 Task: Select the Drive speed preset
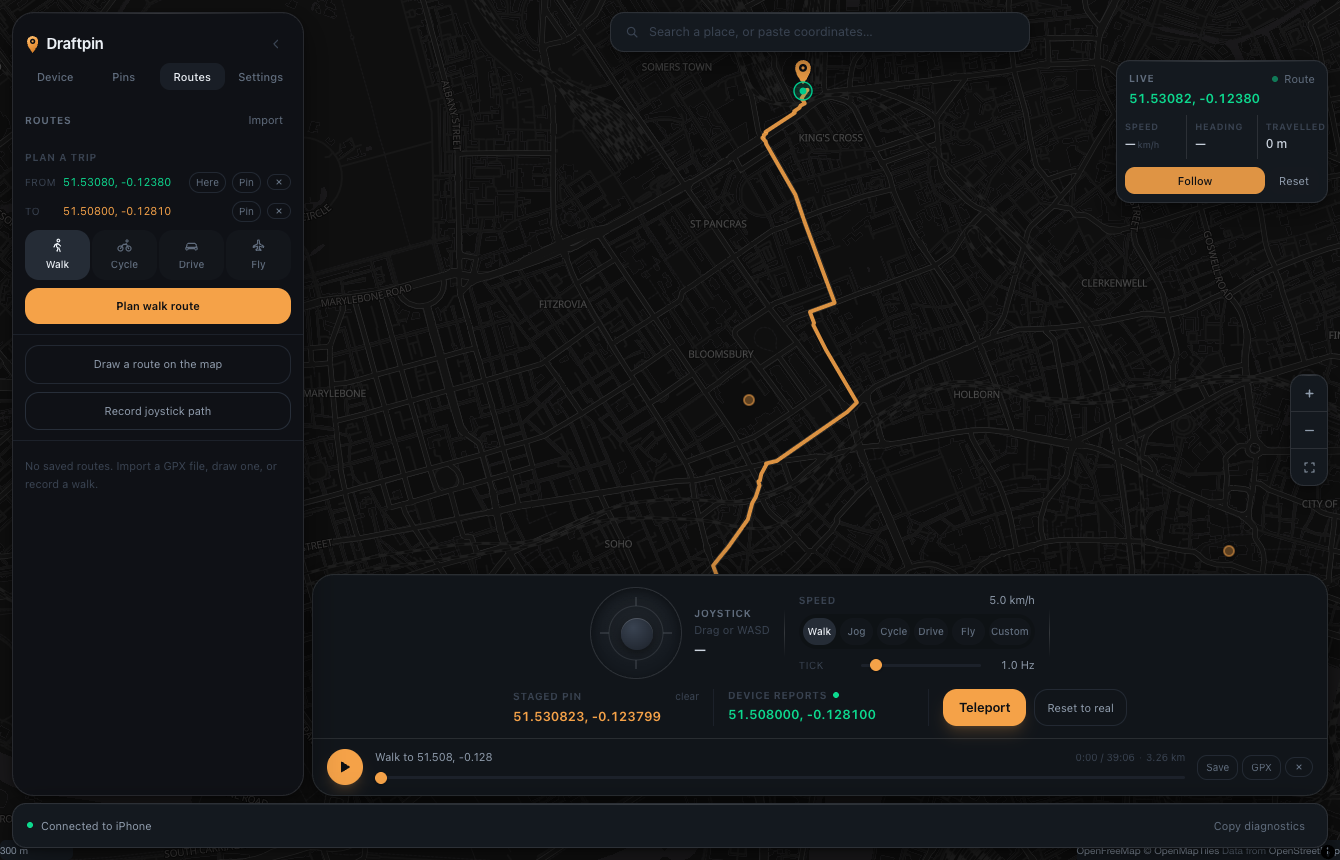pos(931,631)
